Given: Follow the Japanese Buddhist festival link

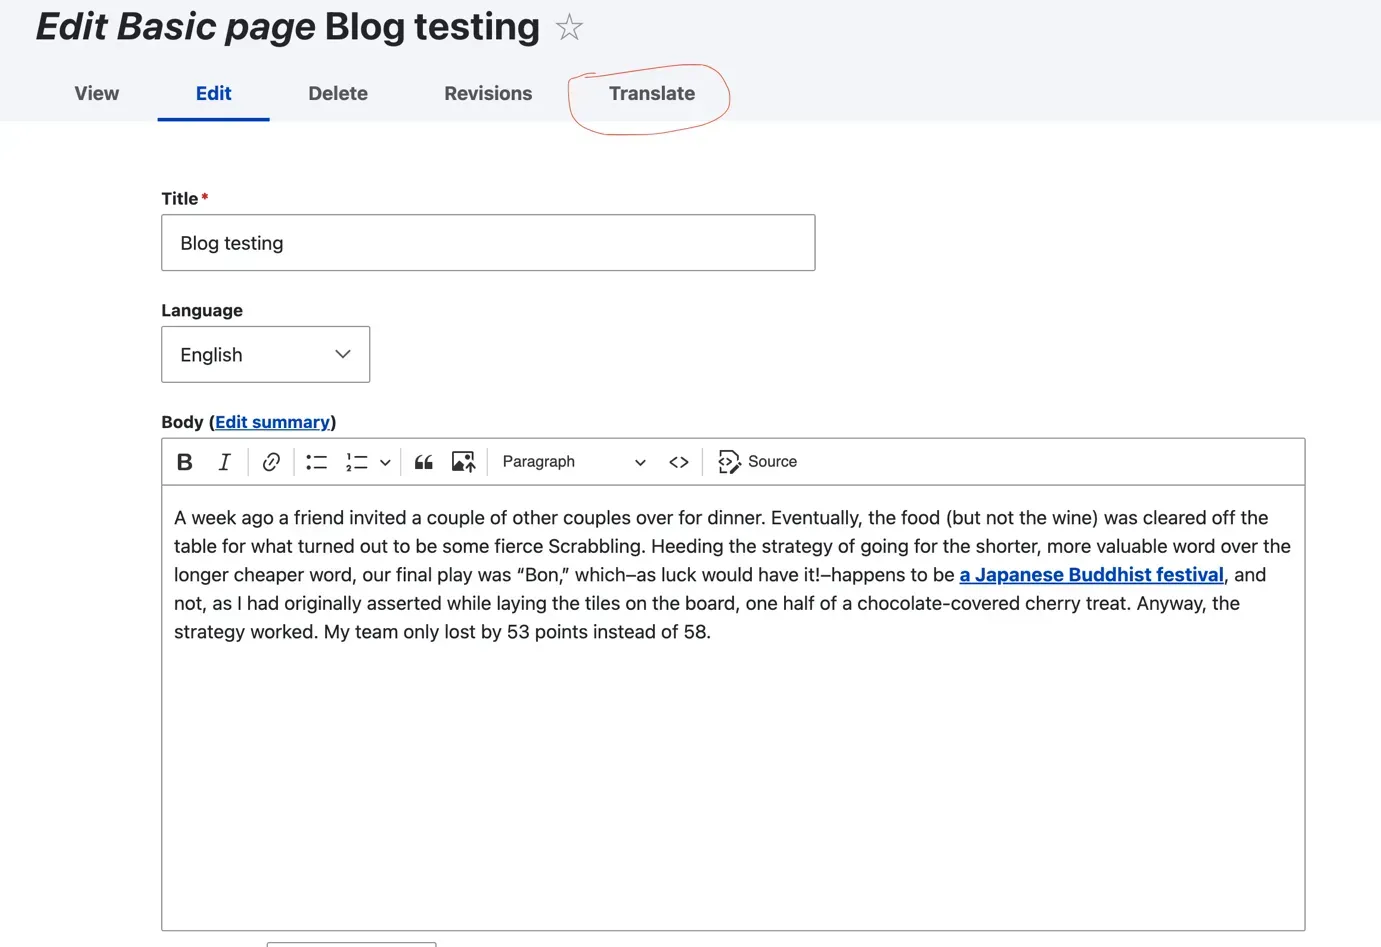Looking at the screenshot, I should coord(1091,575).
